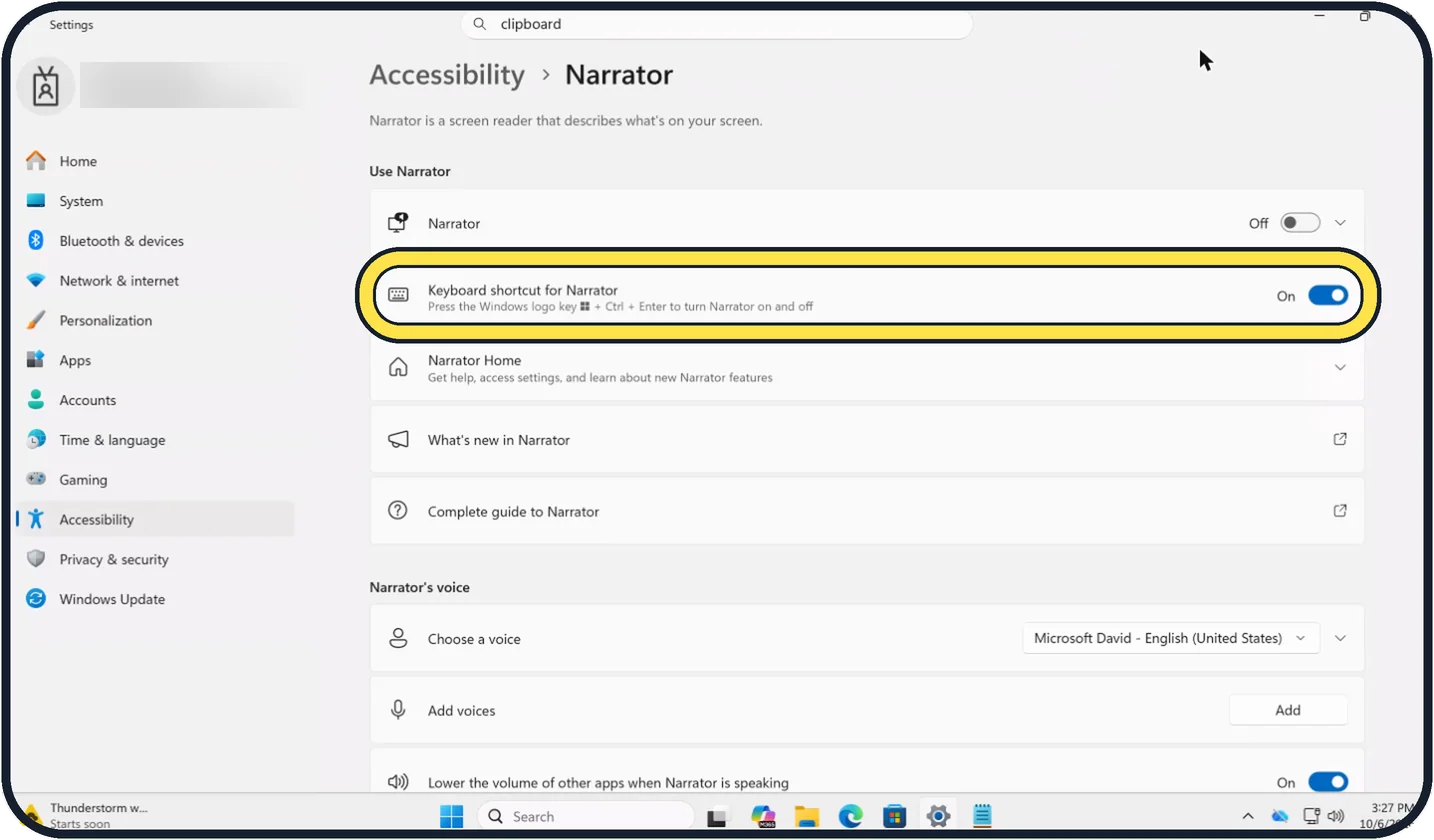Image resolution: width=1434 pixels, height=840 pixels.
Task: Click the Windows Update icon
Action: pos(36,599)
